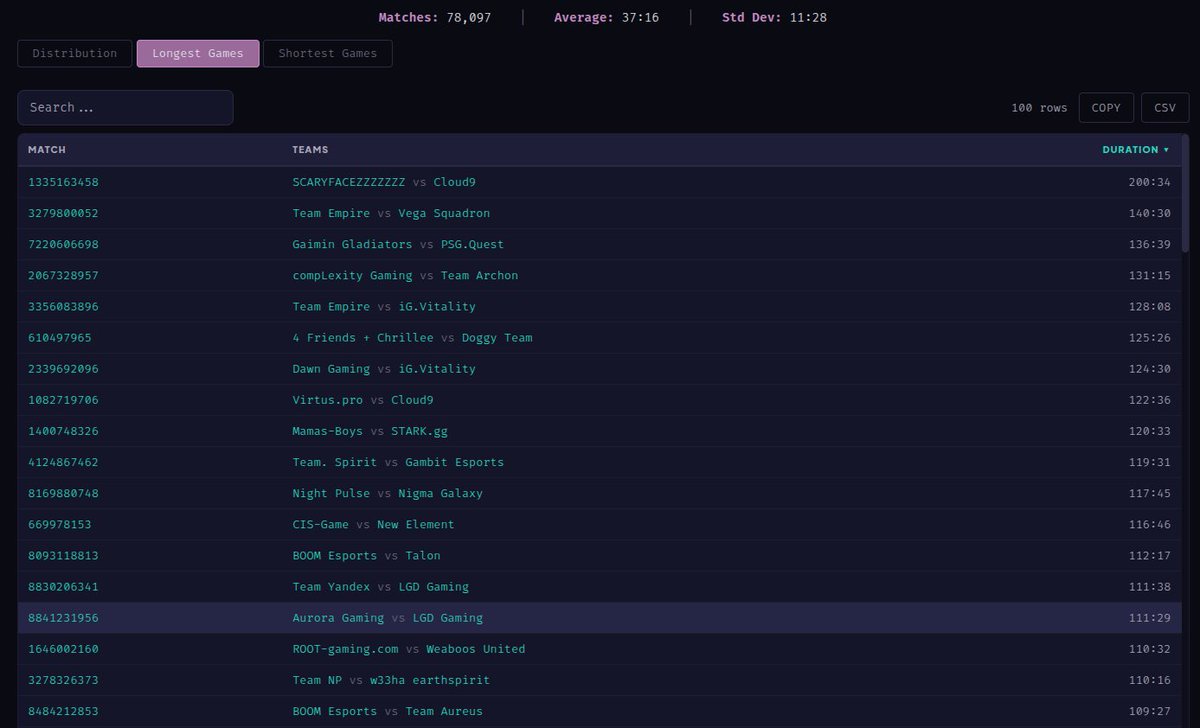1200x728 pixels.
Task: Select the 111:29 duration value
Action: click(1148, 617)
